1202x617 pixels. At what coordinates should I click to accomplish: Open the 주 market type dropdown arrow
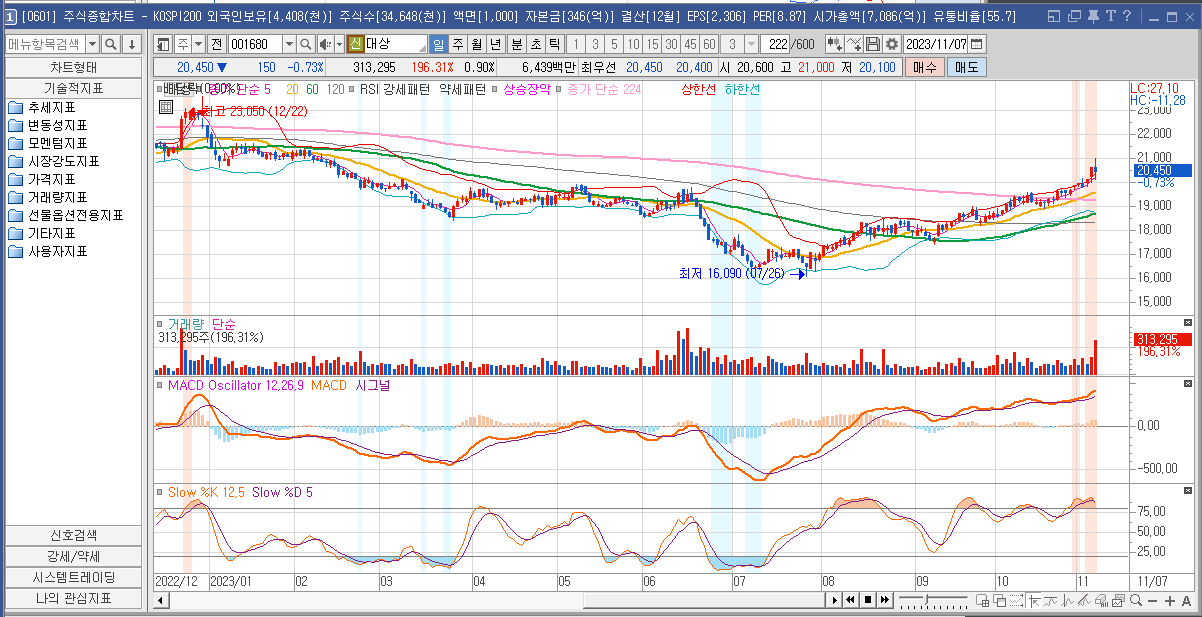[198, 44]
